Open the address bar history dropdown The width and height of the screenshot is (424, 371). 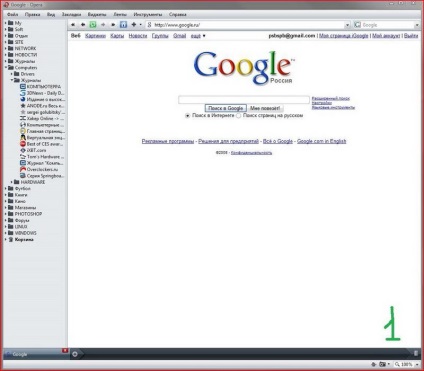tap(347, 25)
